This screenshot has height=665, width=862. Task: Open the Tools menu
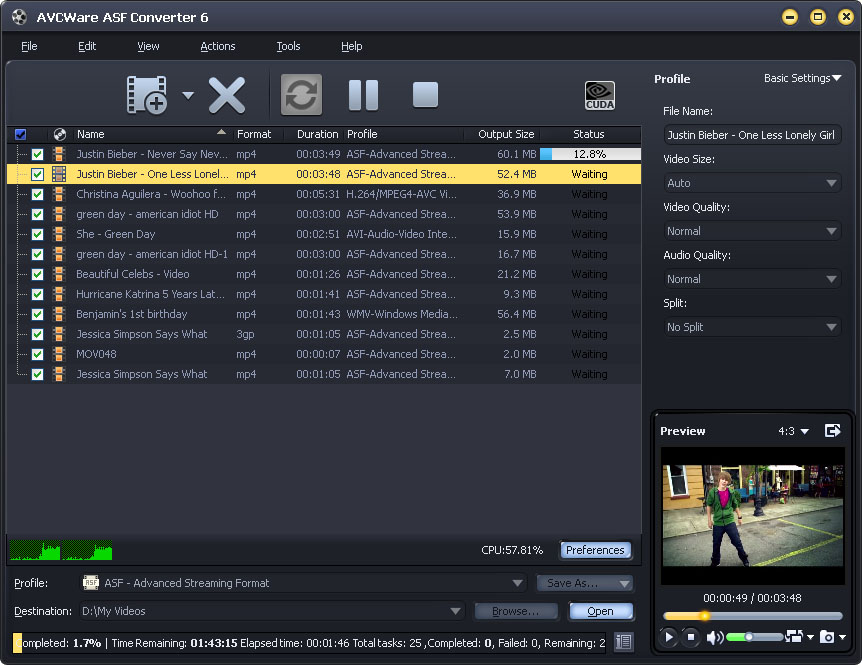tap(288, 46)
